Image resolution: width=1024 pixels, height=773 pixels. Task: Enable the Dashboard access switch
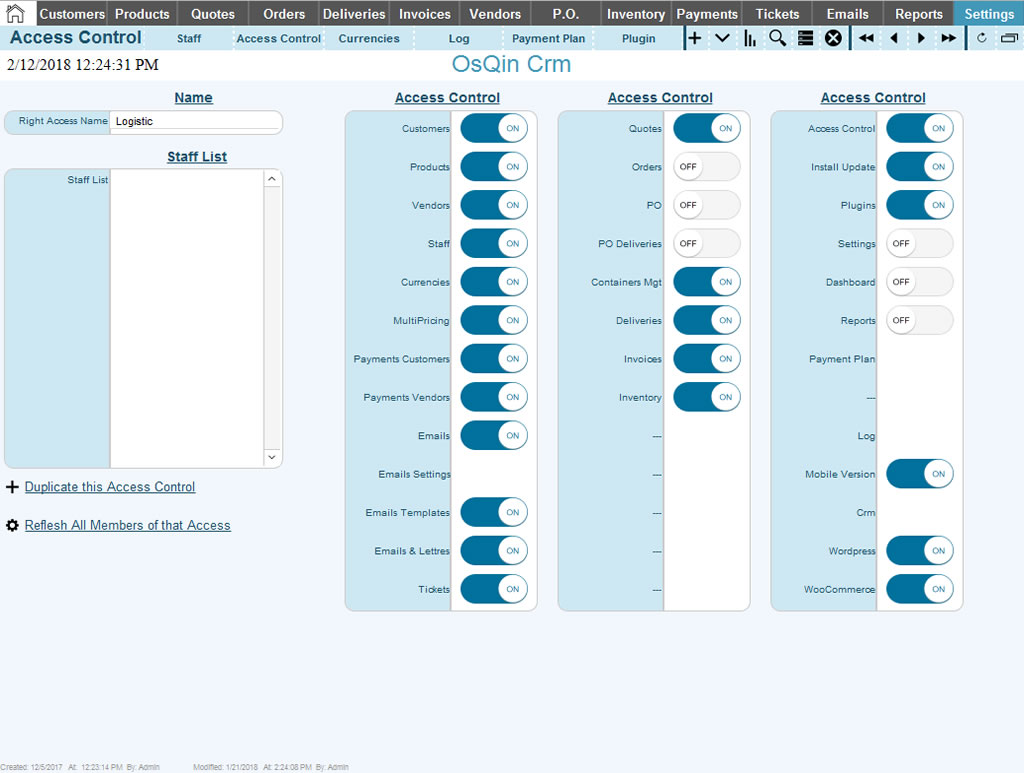tap(920, 282)
